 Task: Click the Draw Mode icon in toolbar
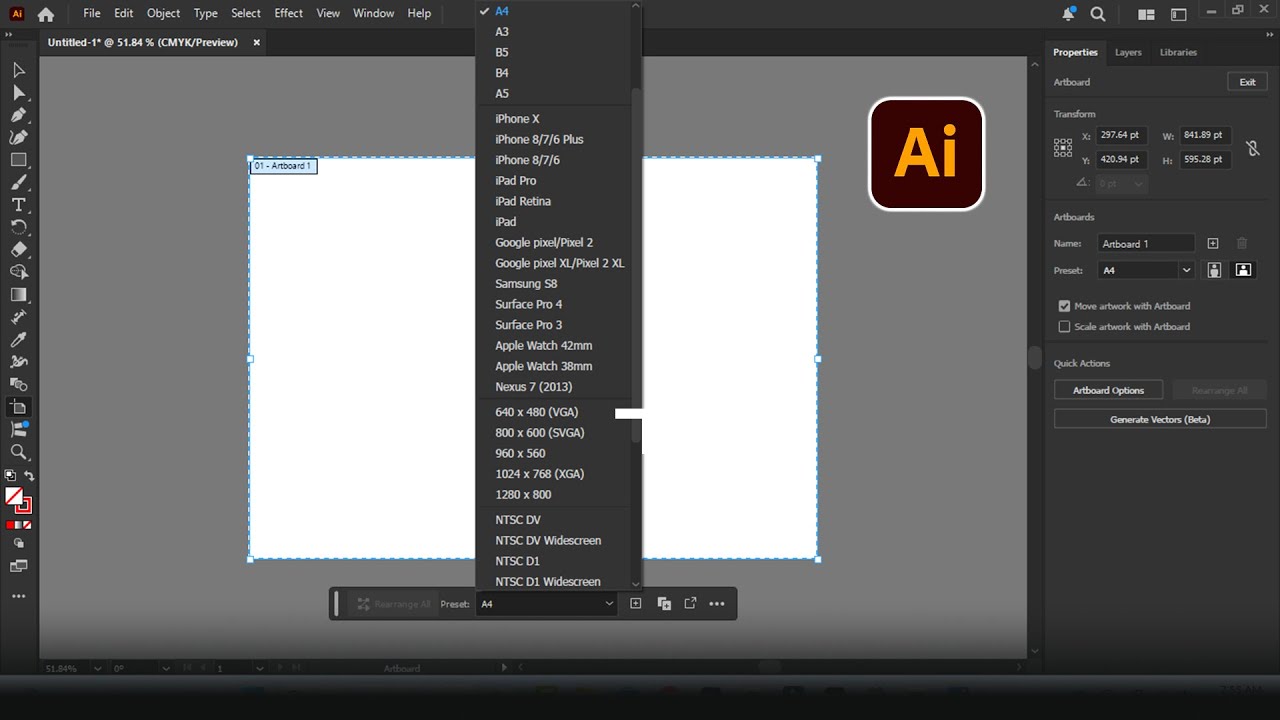[18, 543]
